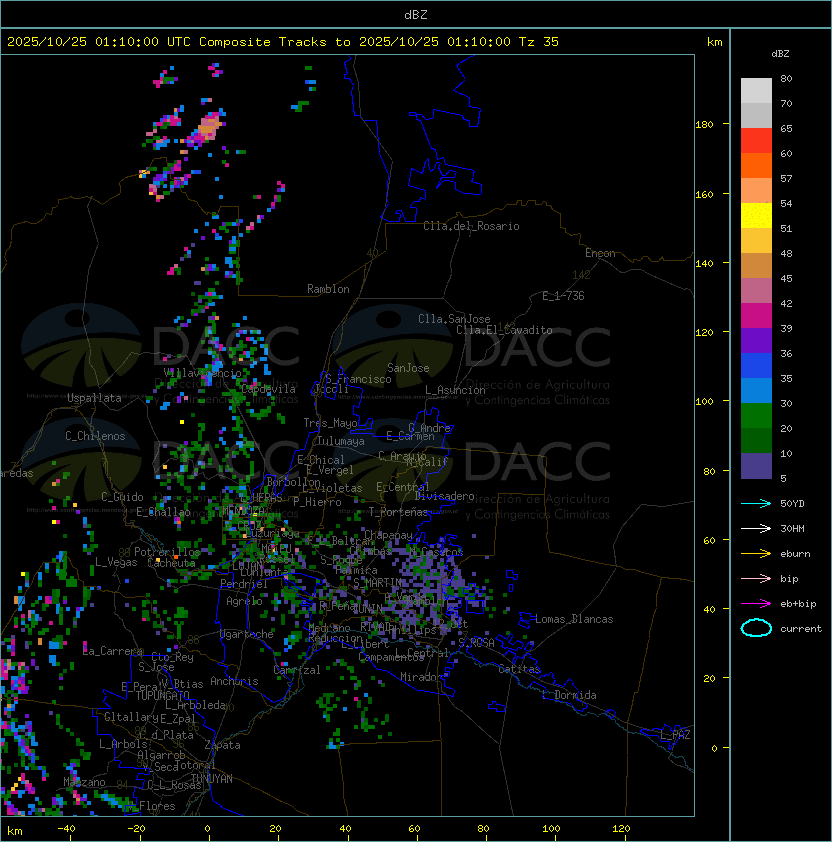The image size is (832, 842).
Task: Click the orange-pink storm cell near top of radar
Action: click(208, 127)
